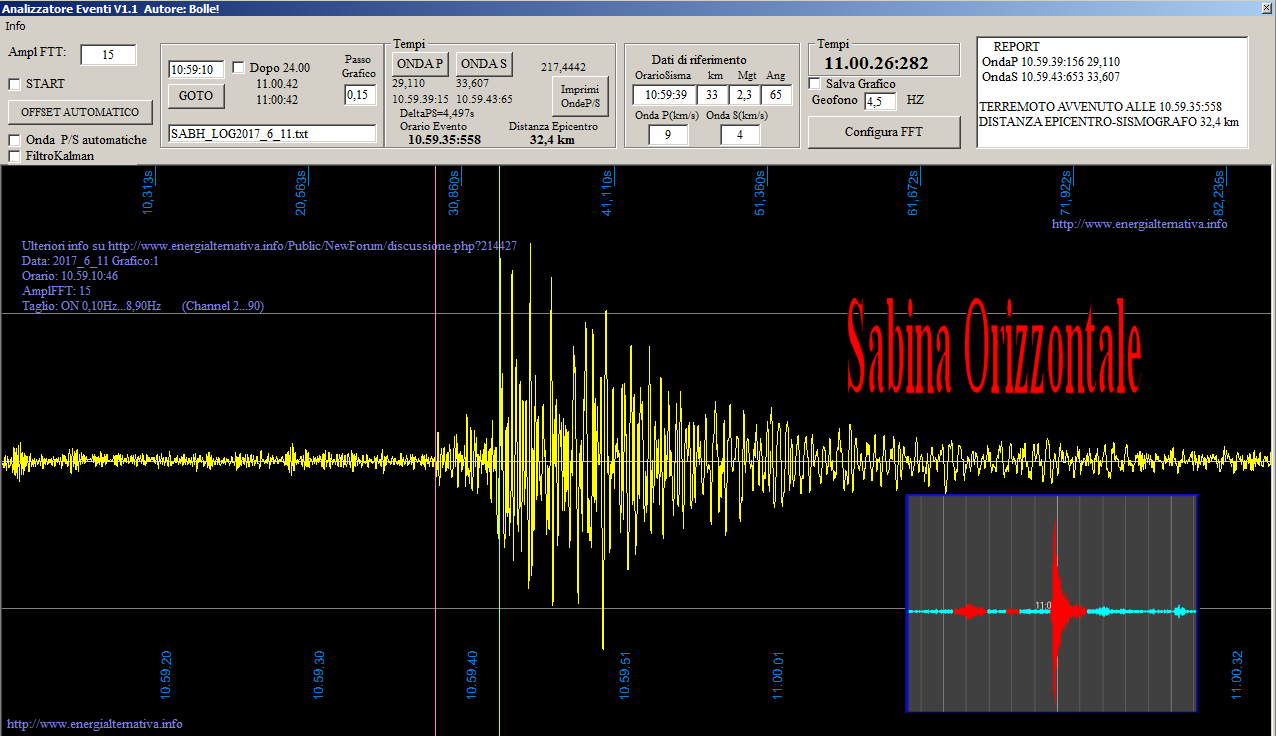Click the Distanza Epicentro value 32,4 km
Viewport: 1276px width, 736px height.
click(x=552, y=140)
